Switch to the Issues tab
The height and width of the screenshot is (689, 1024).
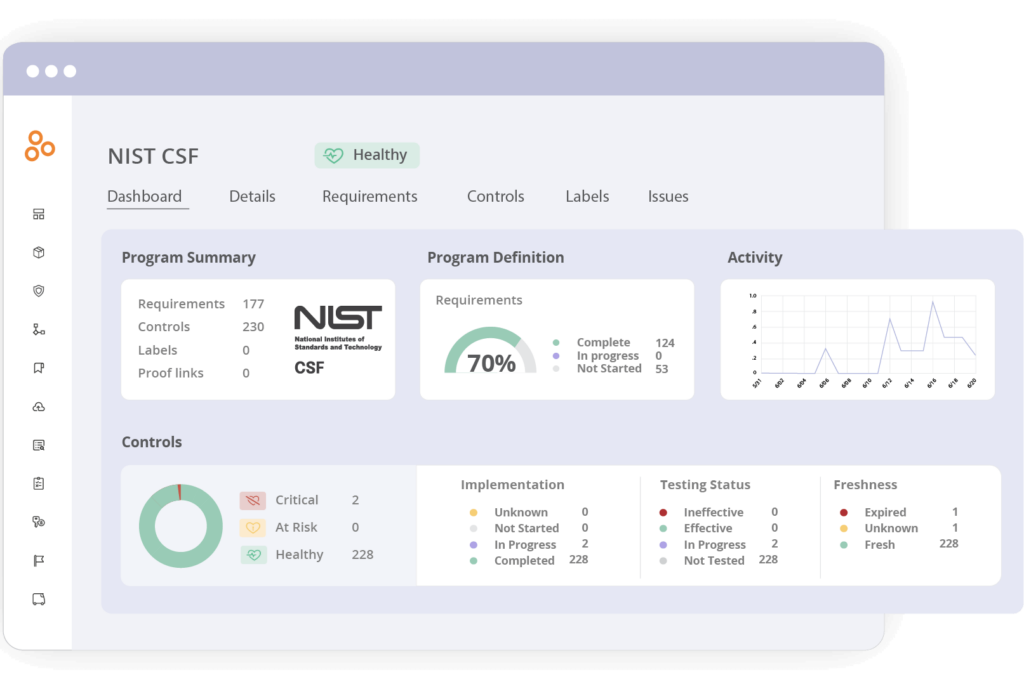[x=667, y=196]
